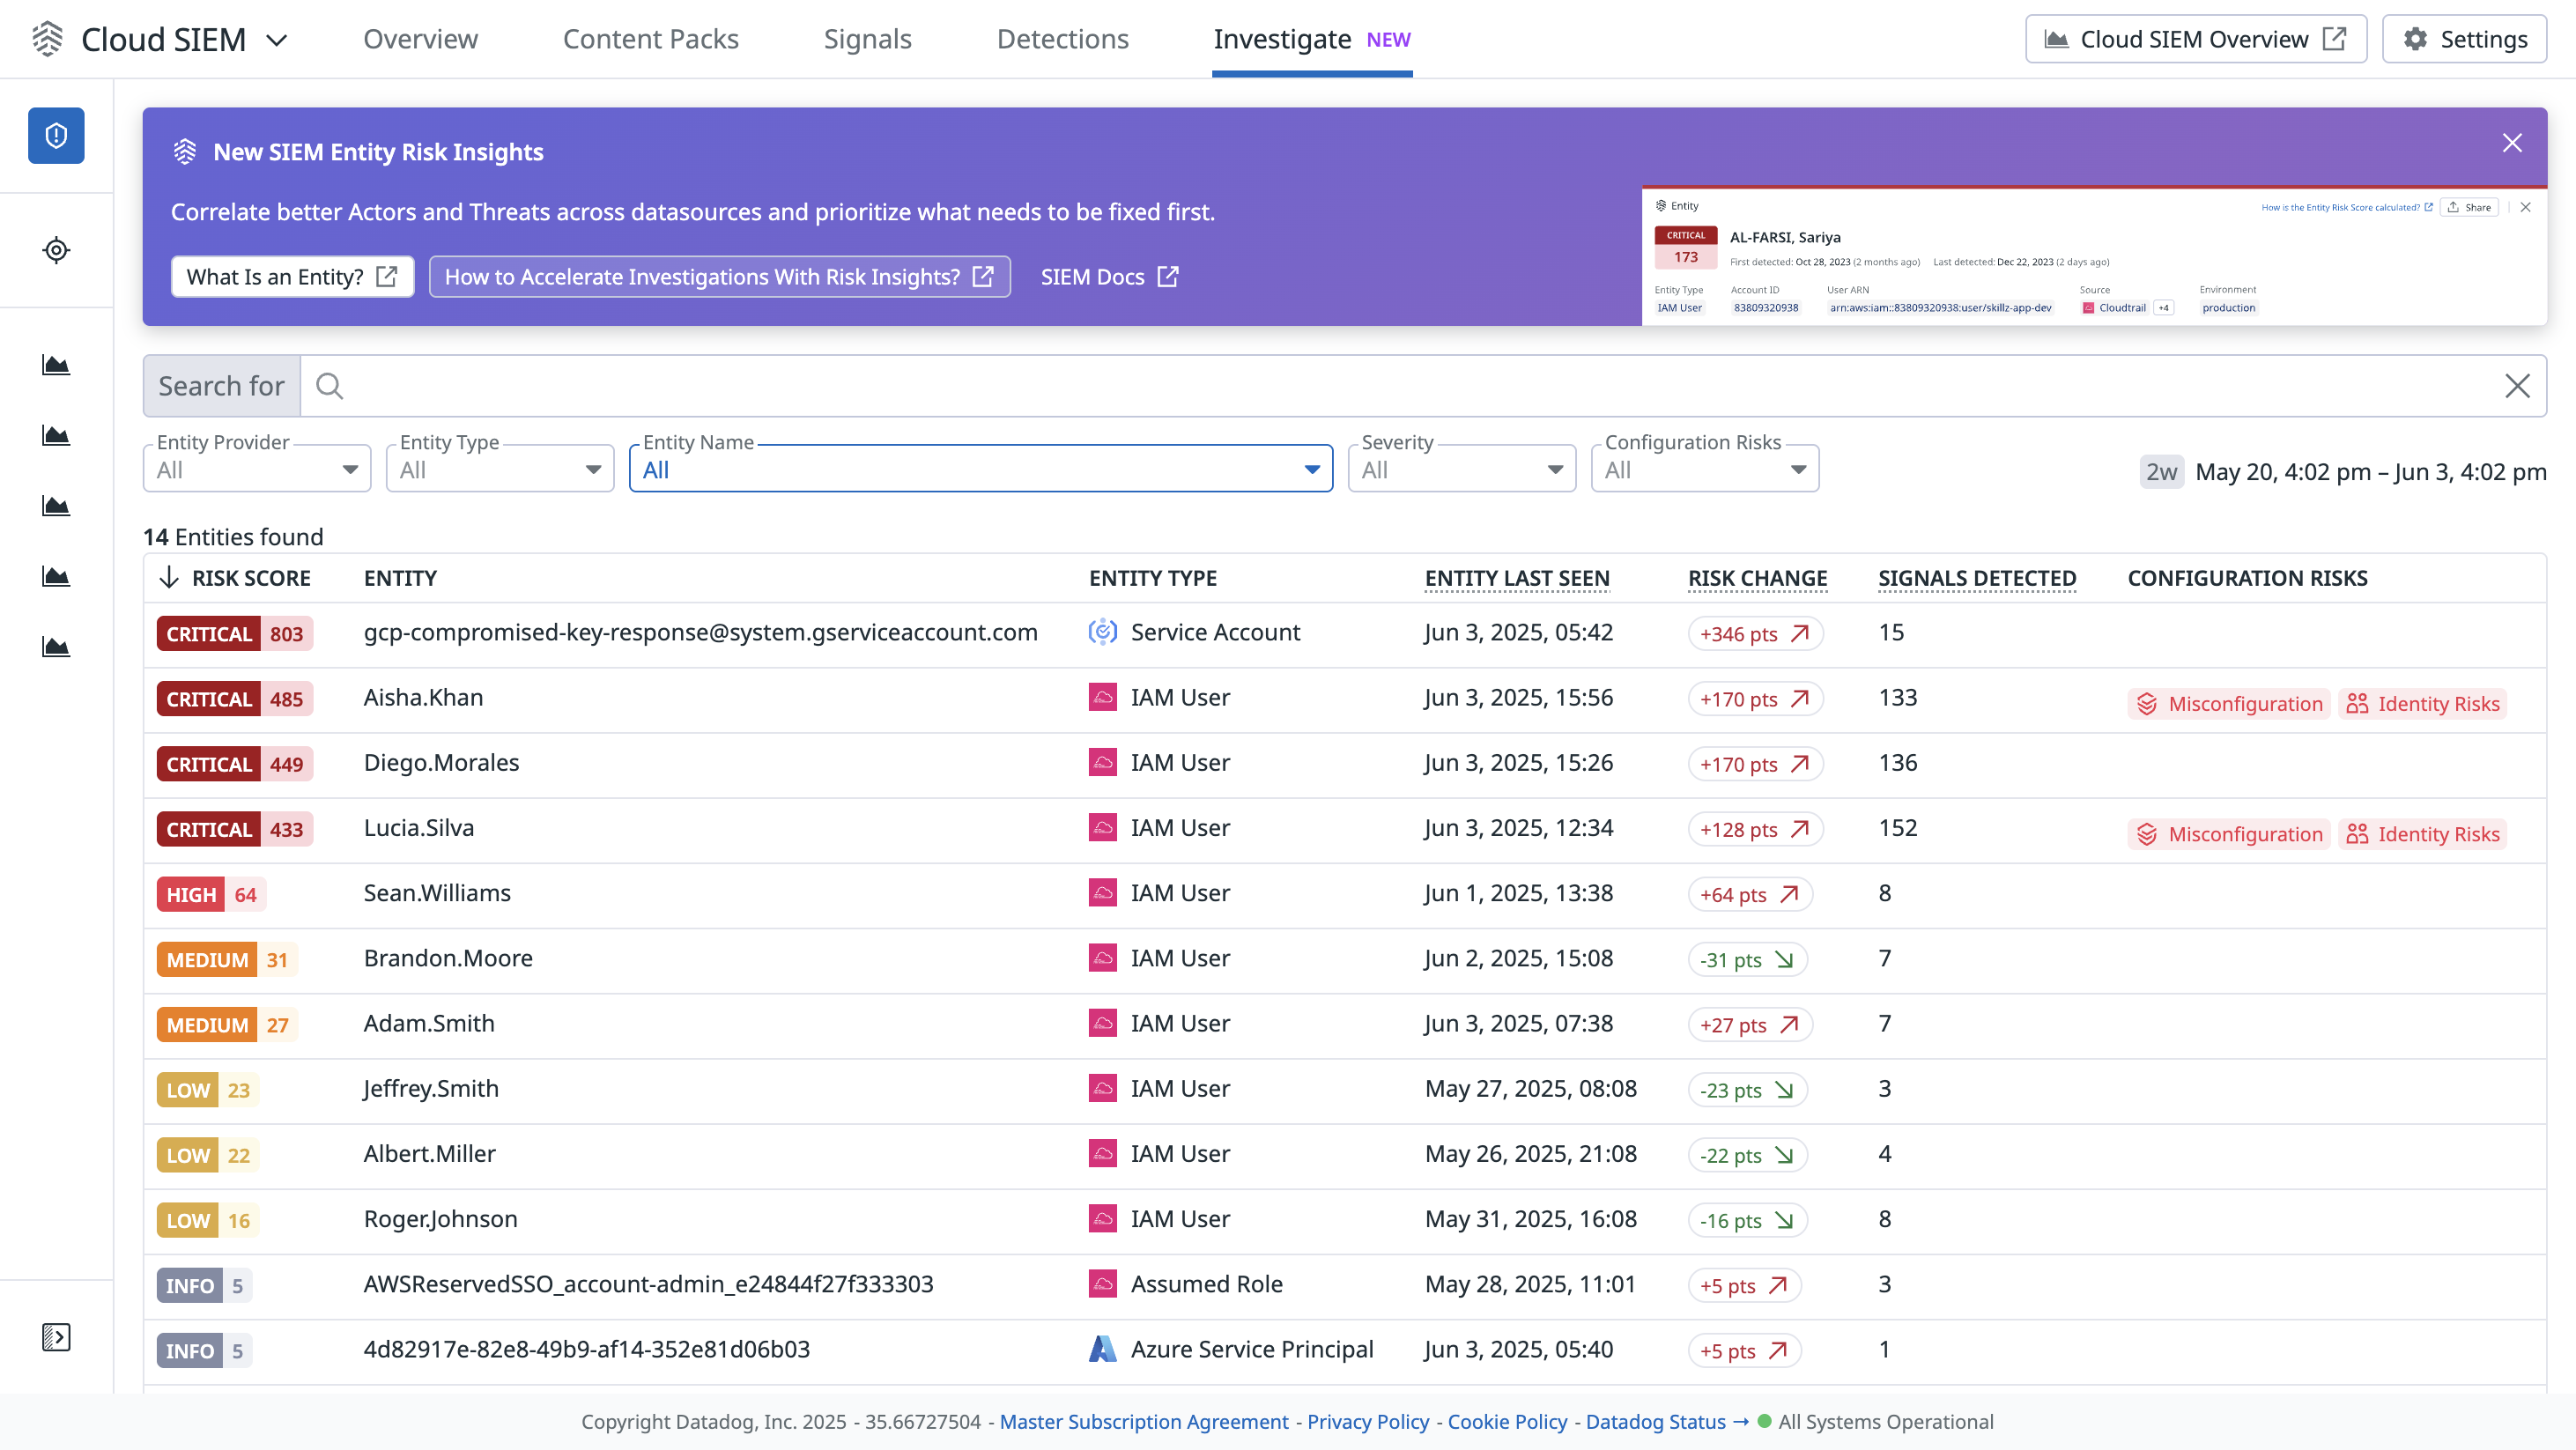This screenshot has width=2576, height=1450.
Task: Open the Roger.Johnson entity row
Action: (x=1344, y=1220)
